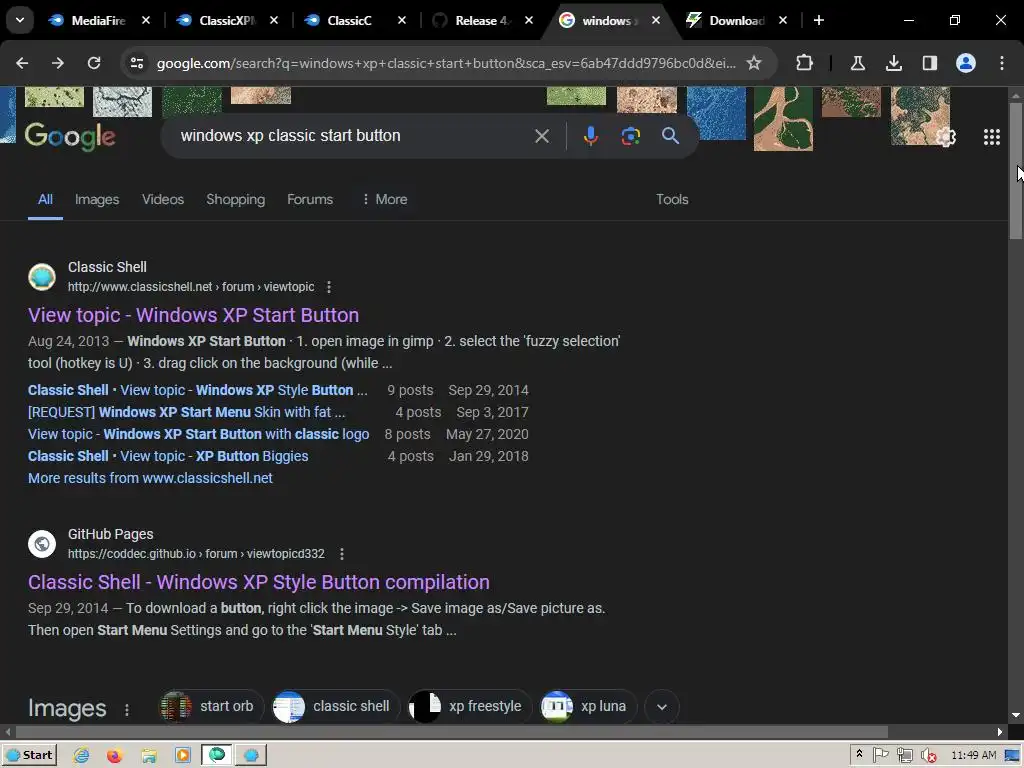
Task: Show hidden system tray icons
Action: click(859, 754)
